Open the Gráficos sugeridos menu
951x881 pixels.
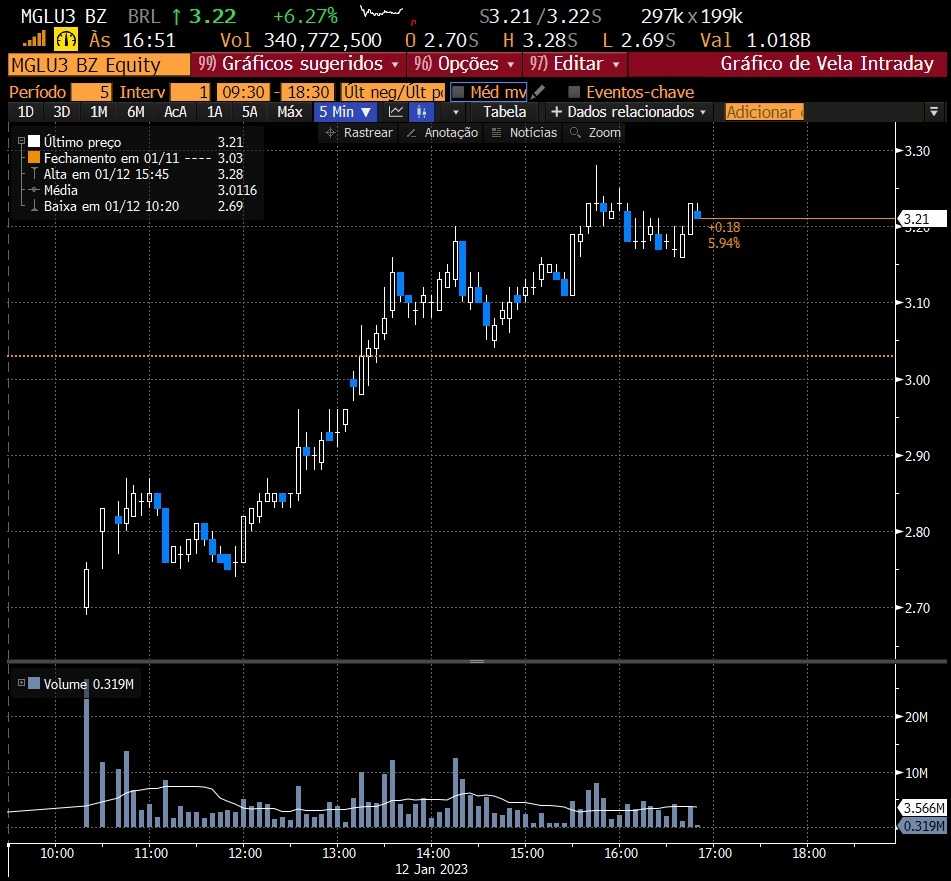(x=299, y=64)
